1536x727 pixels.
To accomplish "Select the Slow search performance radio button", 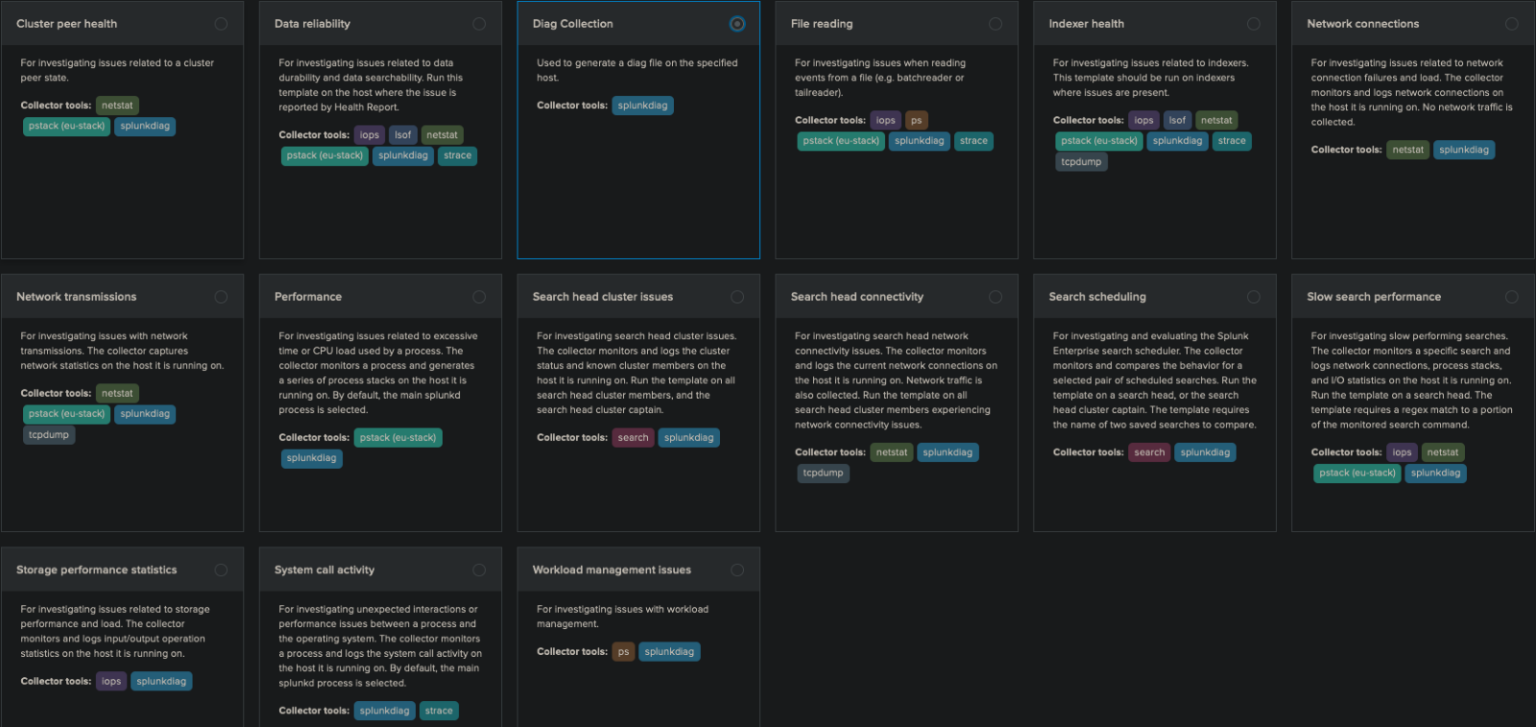I will 1511,296.
